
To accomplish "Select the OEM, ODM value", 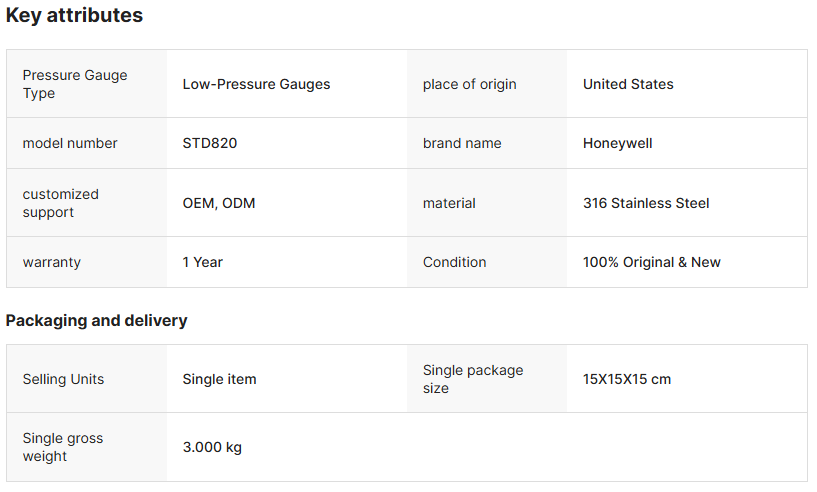I will pyautogui.click(x=218, y=203).
